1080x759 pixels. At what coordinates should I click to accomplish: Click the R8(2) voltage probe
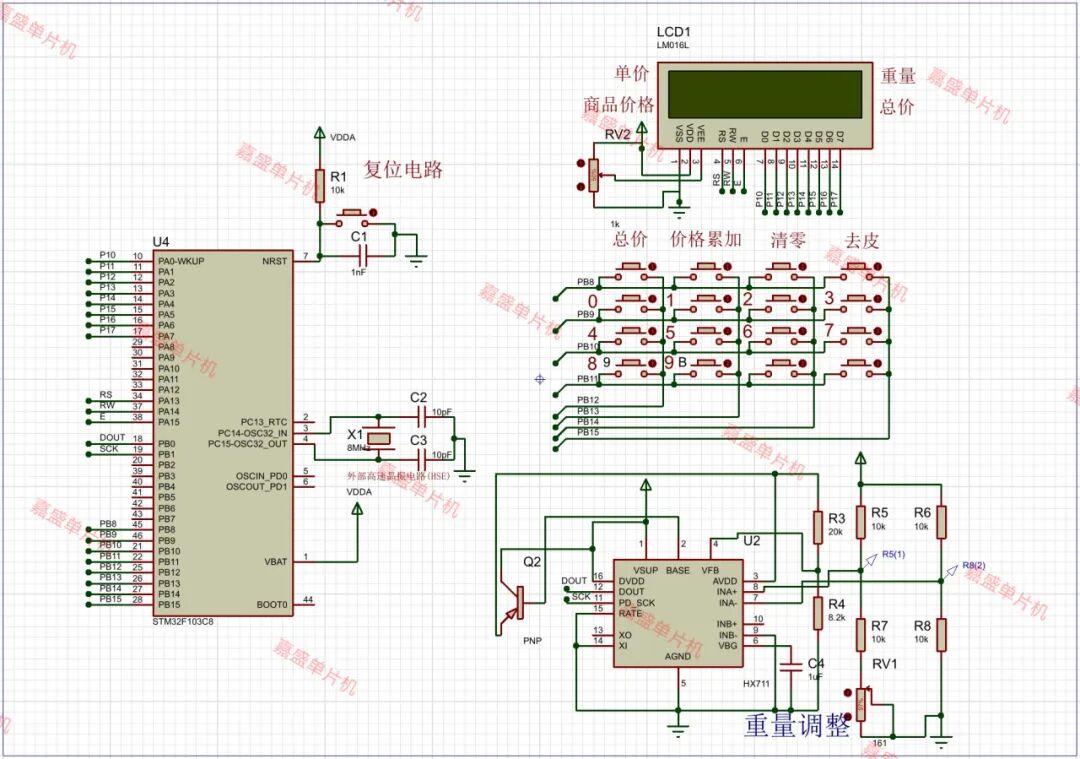(x=951, y=570)
